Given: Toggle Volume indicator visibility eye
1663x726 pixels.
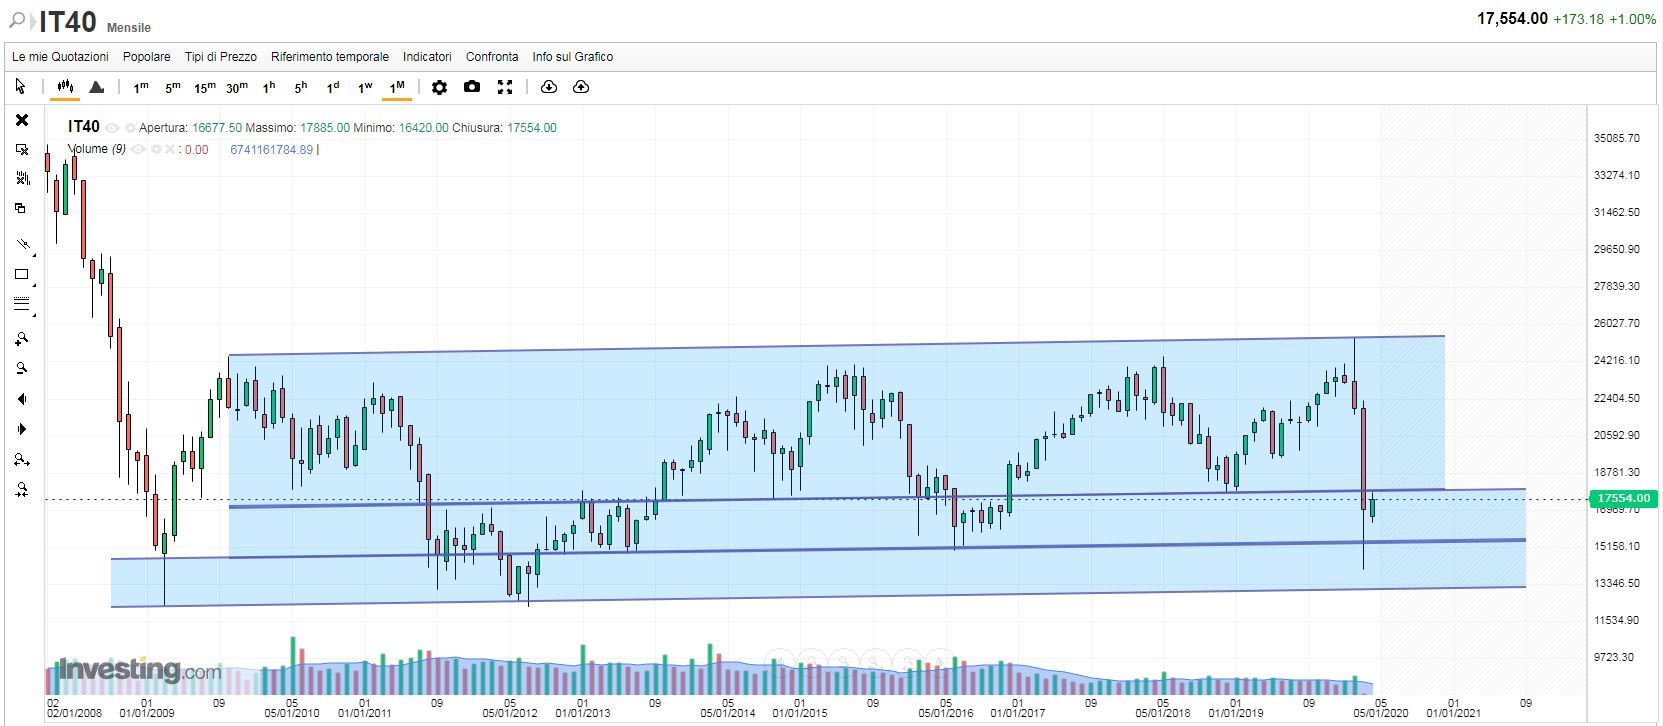Looking at the screenshot, I should click(x=138, y=149).
